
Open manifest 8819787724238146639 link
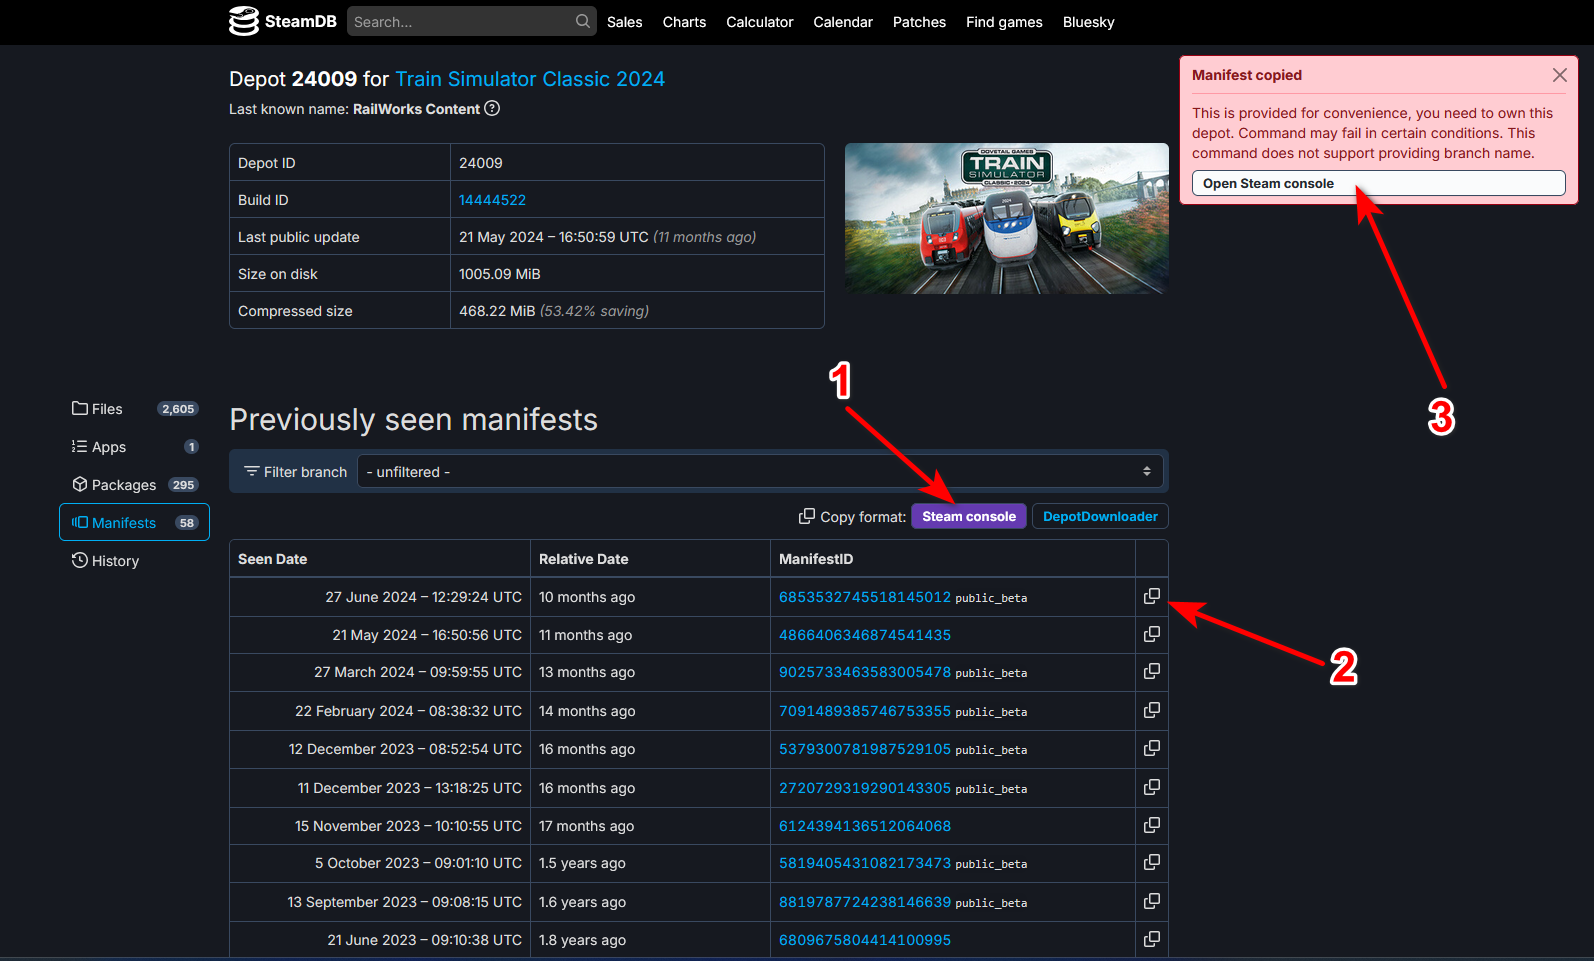click(865, 901)
